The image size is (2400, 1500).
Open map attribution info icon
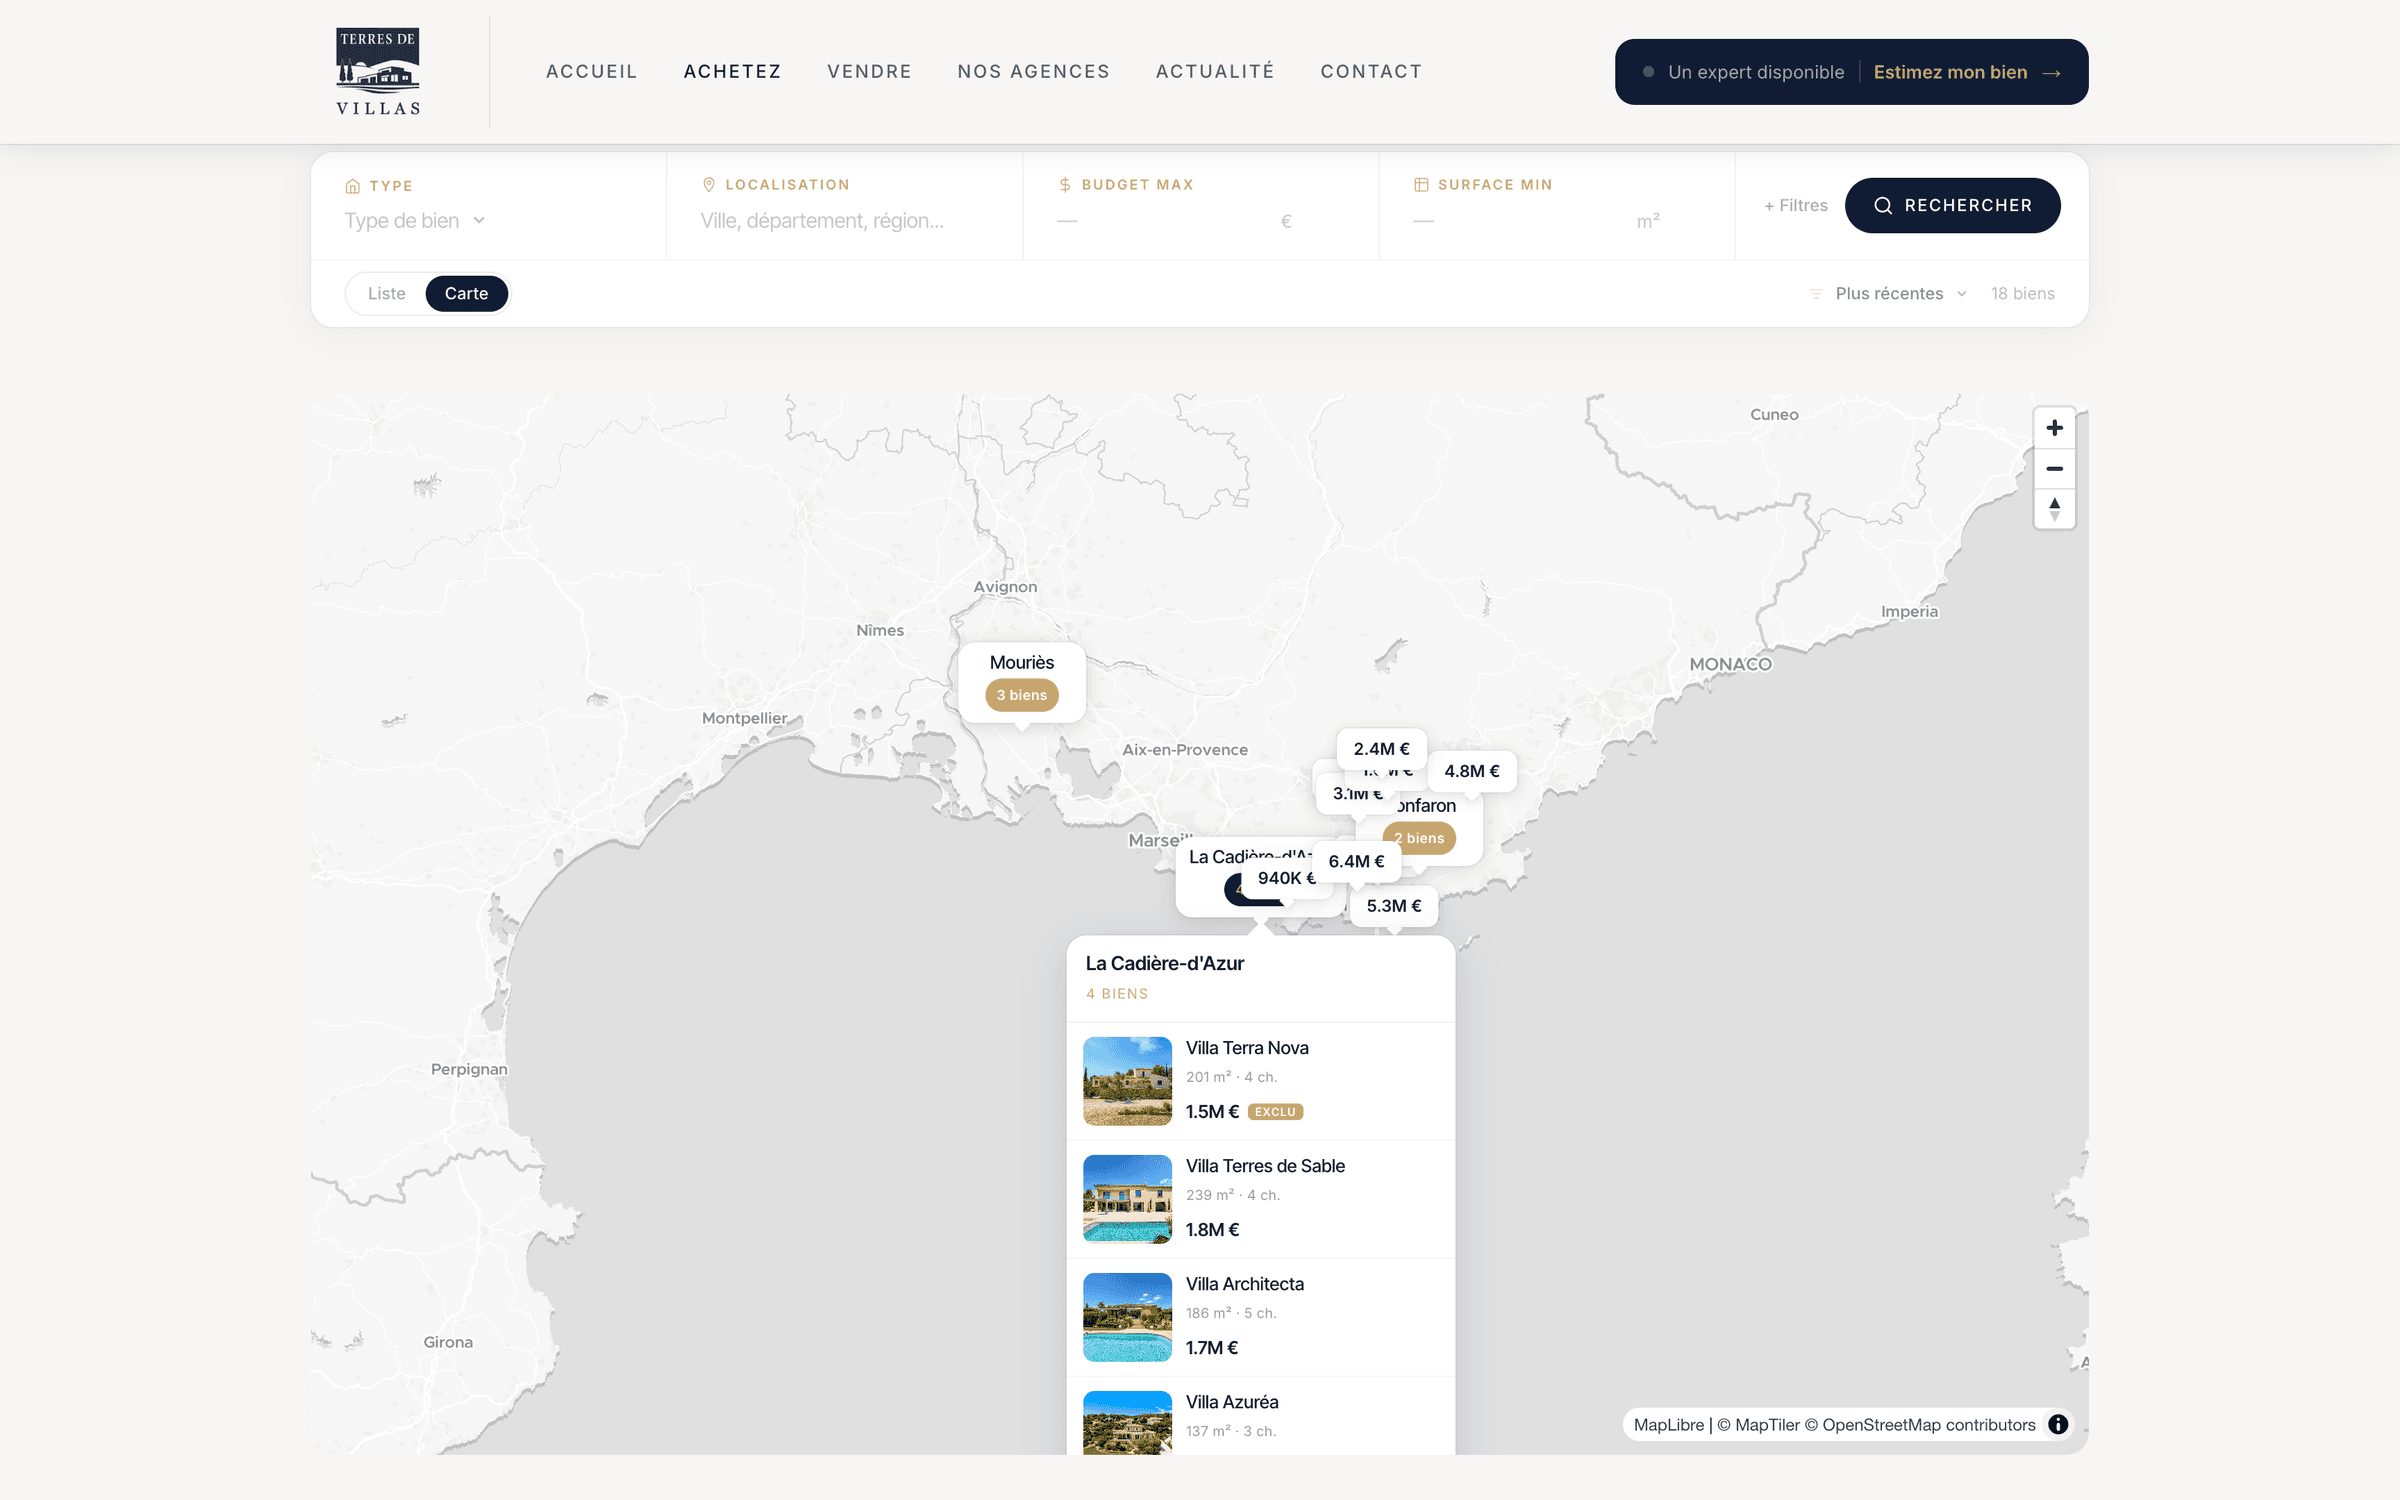(x=2058, y=1424)
